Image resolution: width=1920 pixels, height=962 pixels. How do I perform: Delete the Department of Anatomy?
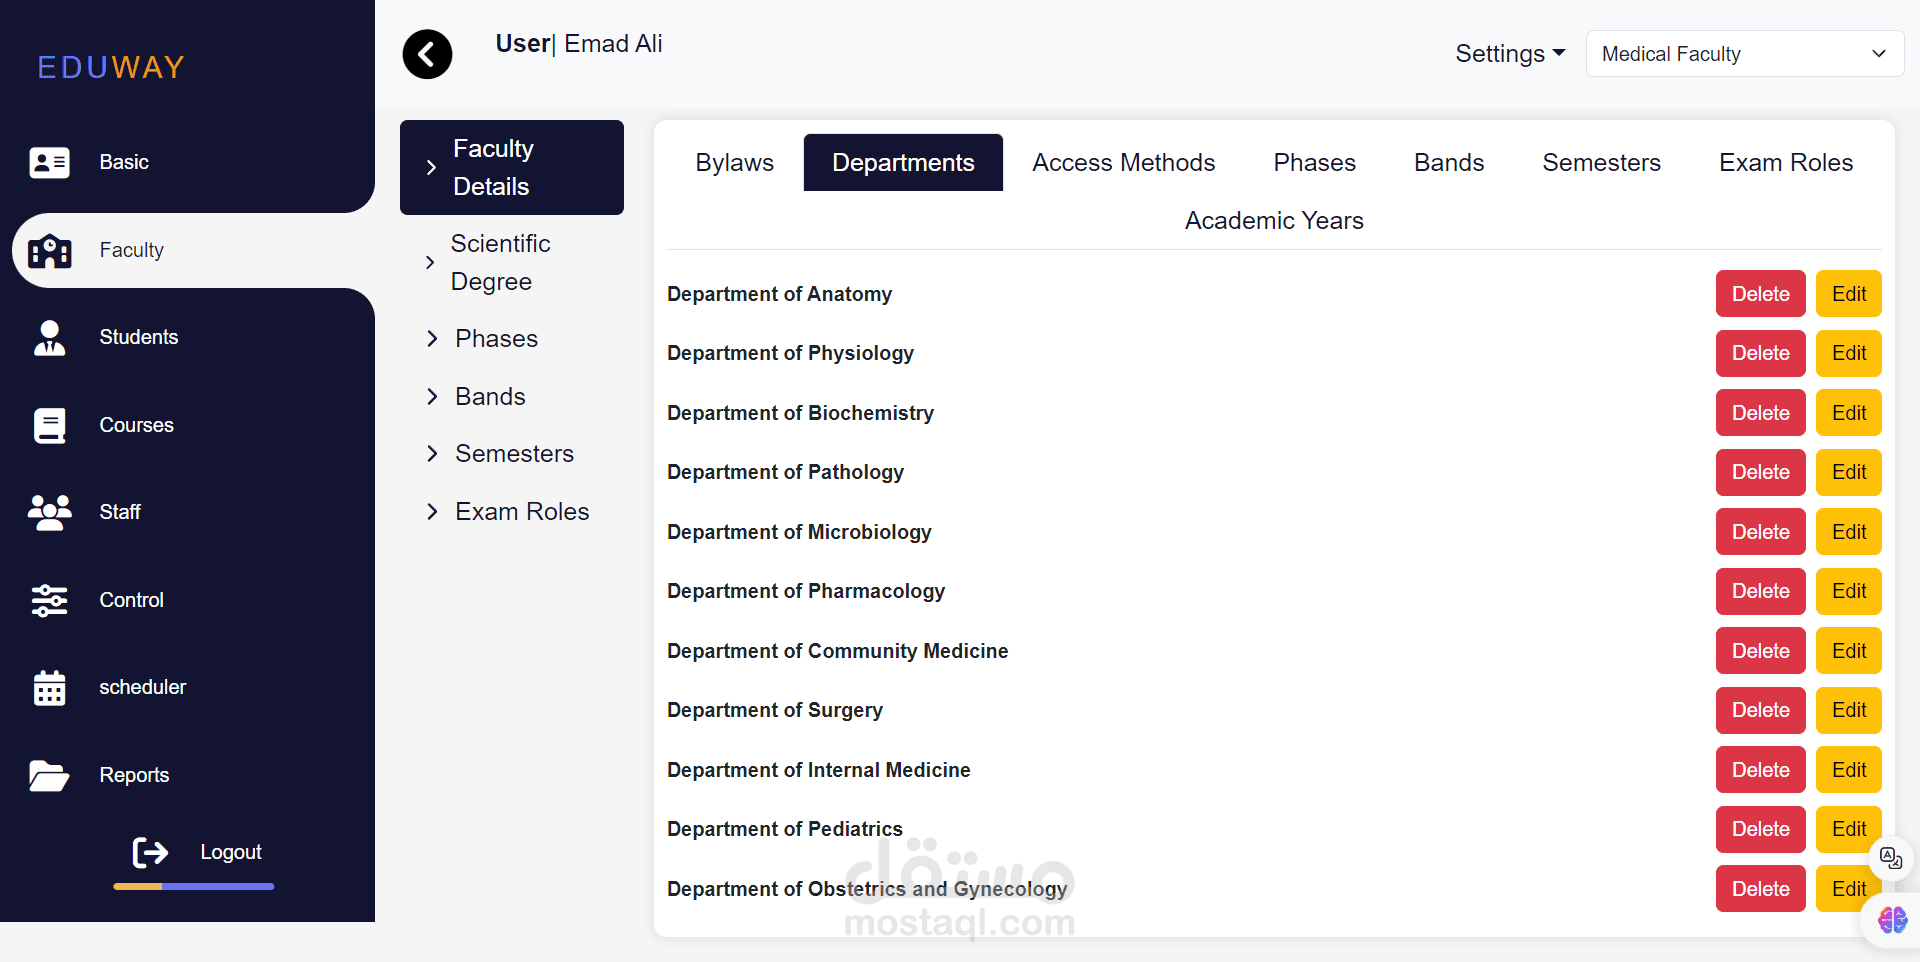[x=1760, y=294]
